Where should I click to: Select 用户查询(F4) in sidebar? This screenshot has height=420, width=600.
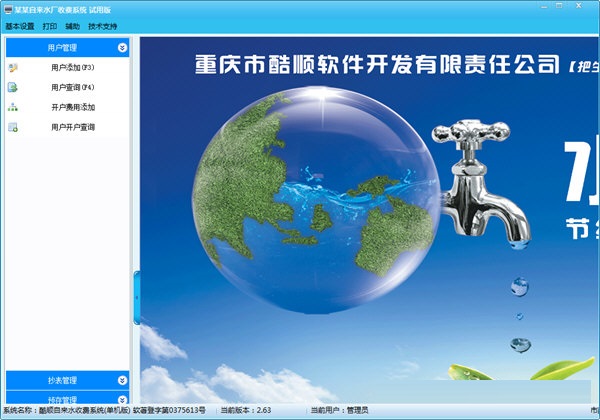73,88
